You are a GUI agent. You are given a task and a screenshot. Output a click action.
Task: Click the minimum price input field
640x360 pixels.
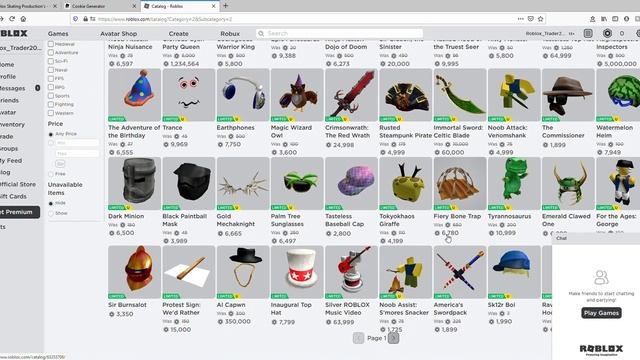(77, 143)
